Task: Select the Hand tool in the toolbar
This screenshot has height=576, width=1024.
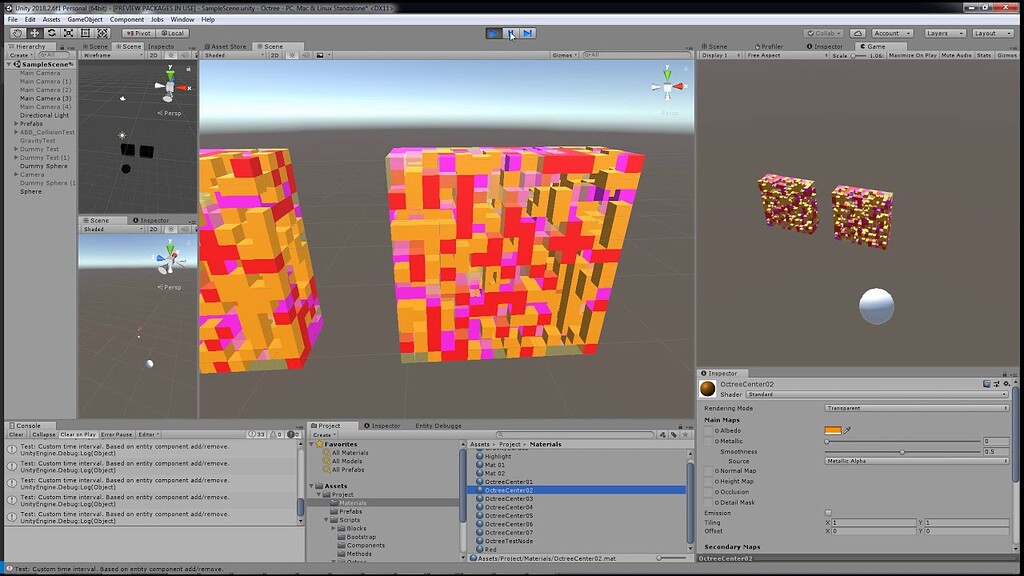Action: point(17,33)
